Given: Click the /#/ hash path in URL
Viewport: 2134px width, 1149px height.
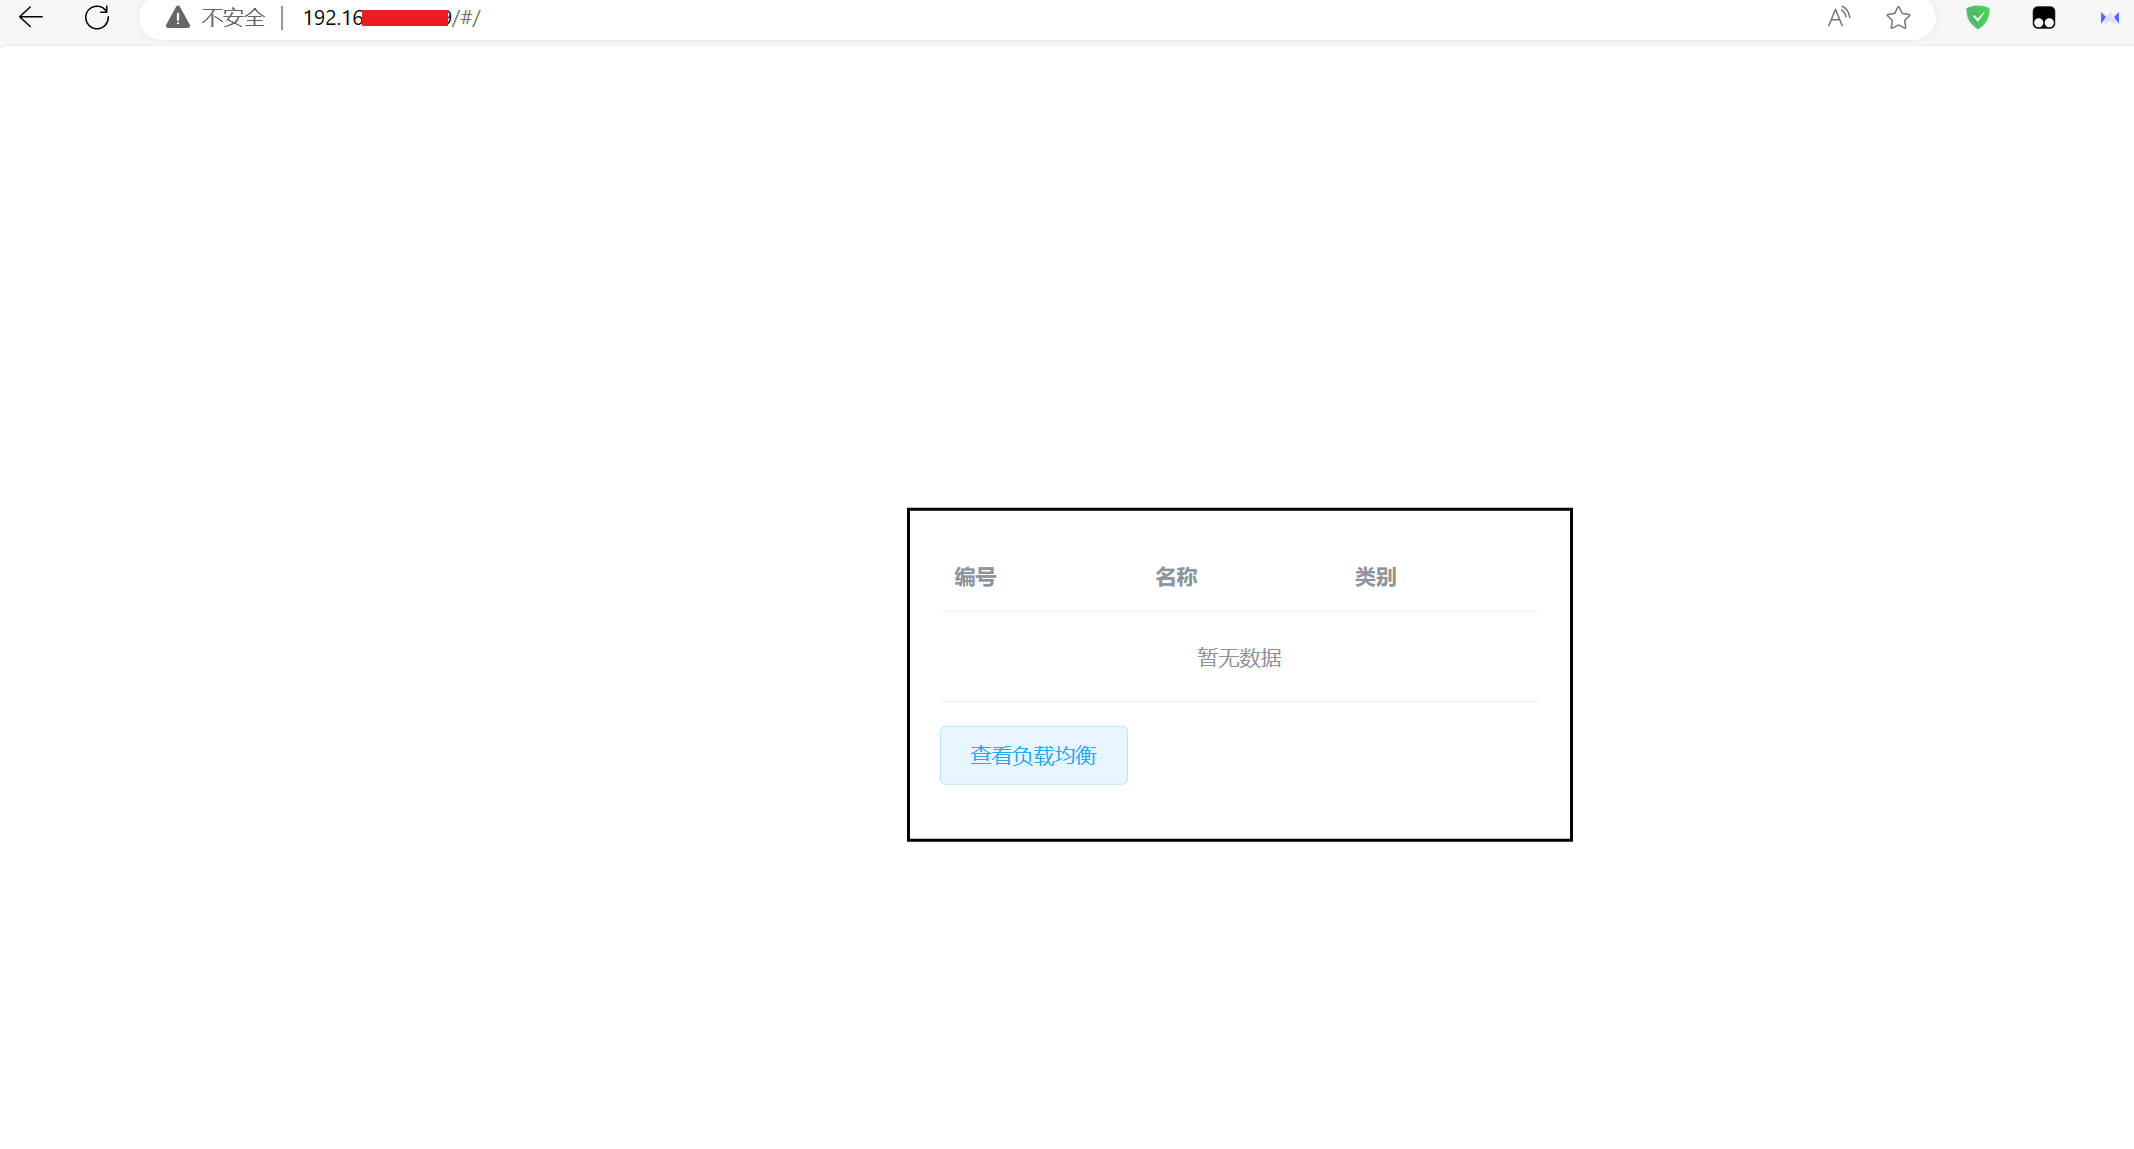Looking at the screenshot, I should (467, 17).
